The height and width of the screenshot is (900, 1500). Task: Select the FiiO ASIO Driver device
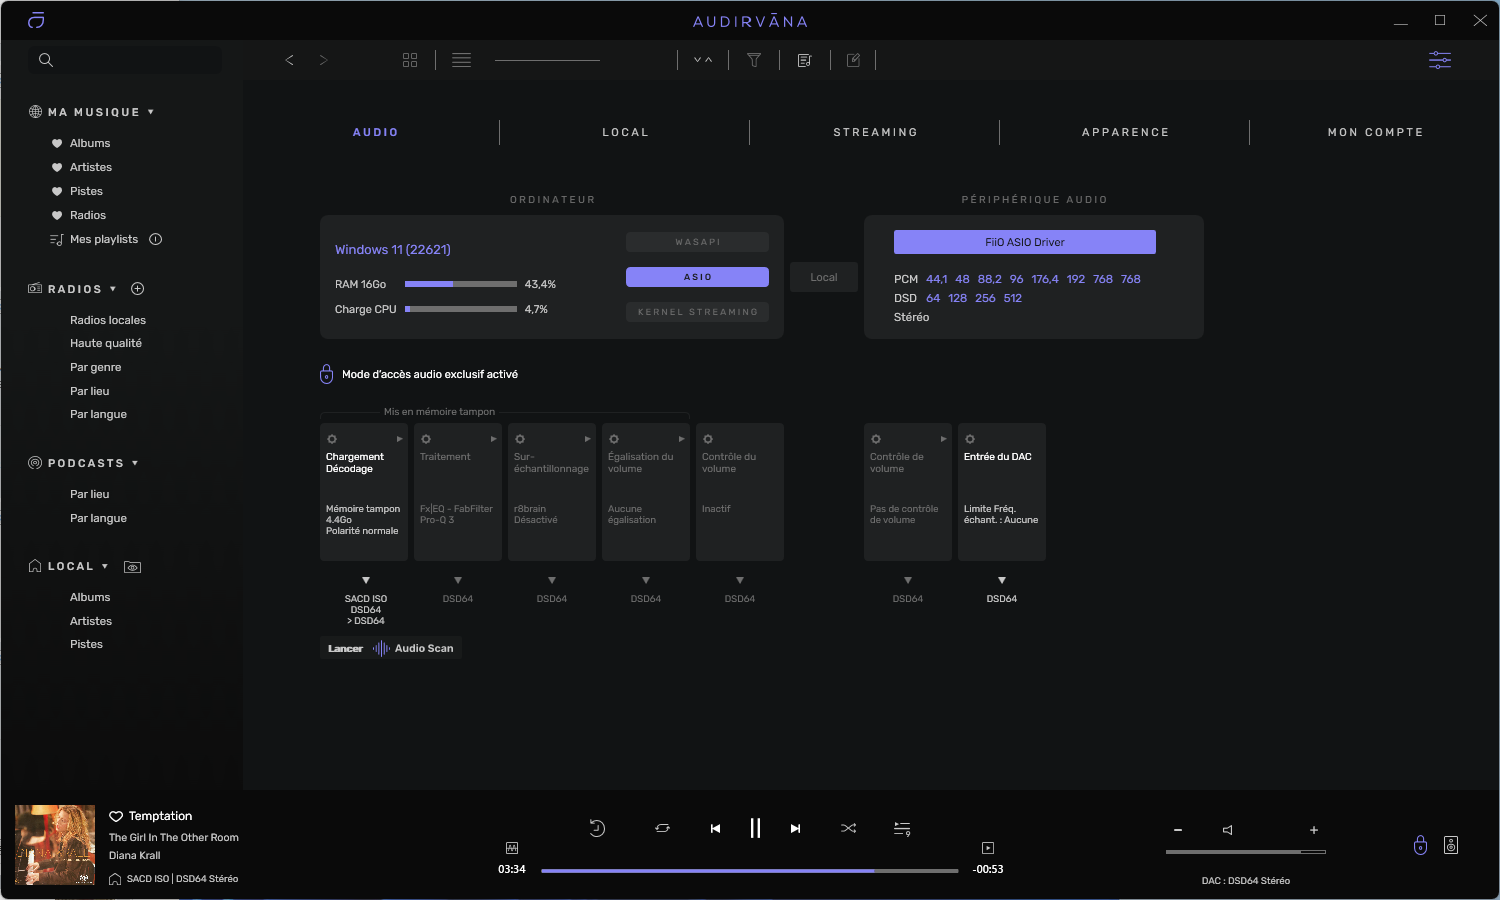click(x=1025, y=242)
